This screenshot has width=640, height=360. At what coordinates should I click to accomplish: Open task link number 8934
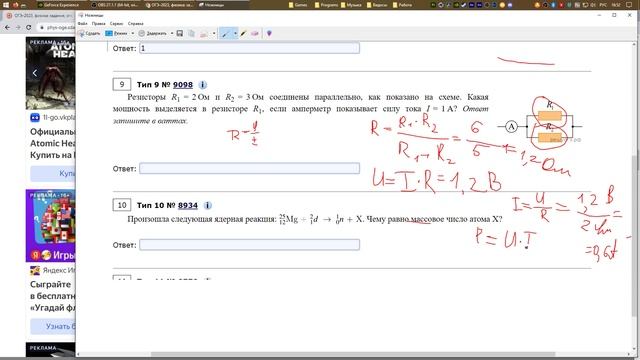tap(188, 205)
